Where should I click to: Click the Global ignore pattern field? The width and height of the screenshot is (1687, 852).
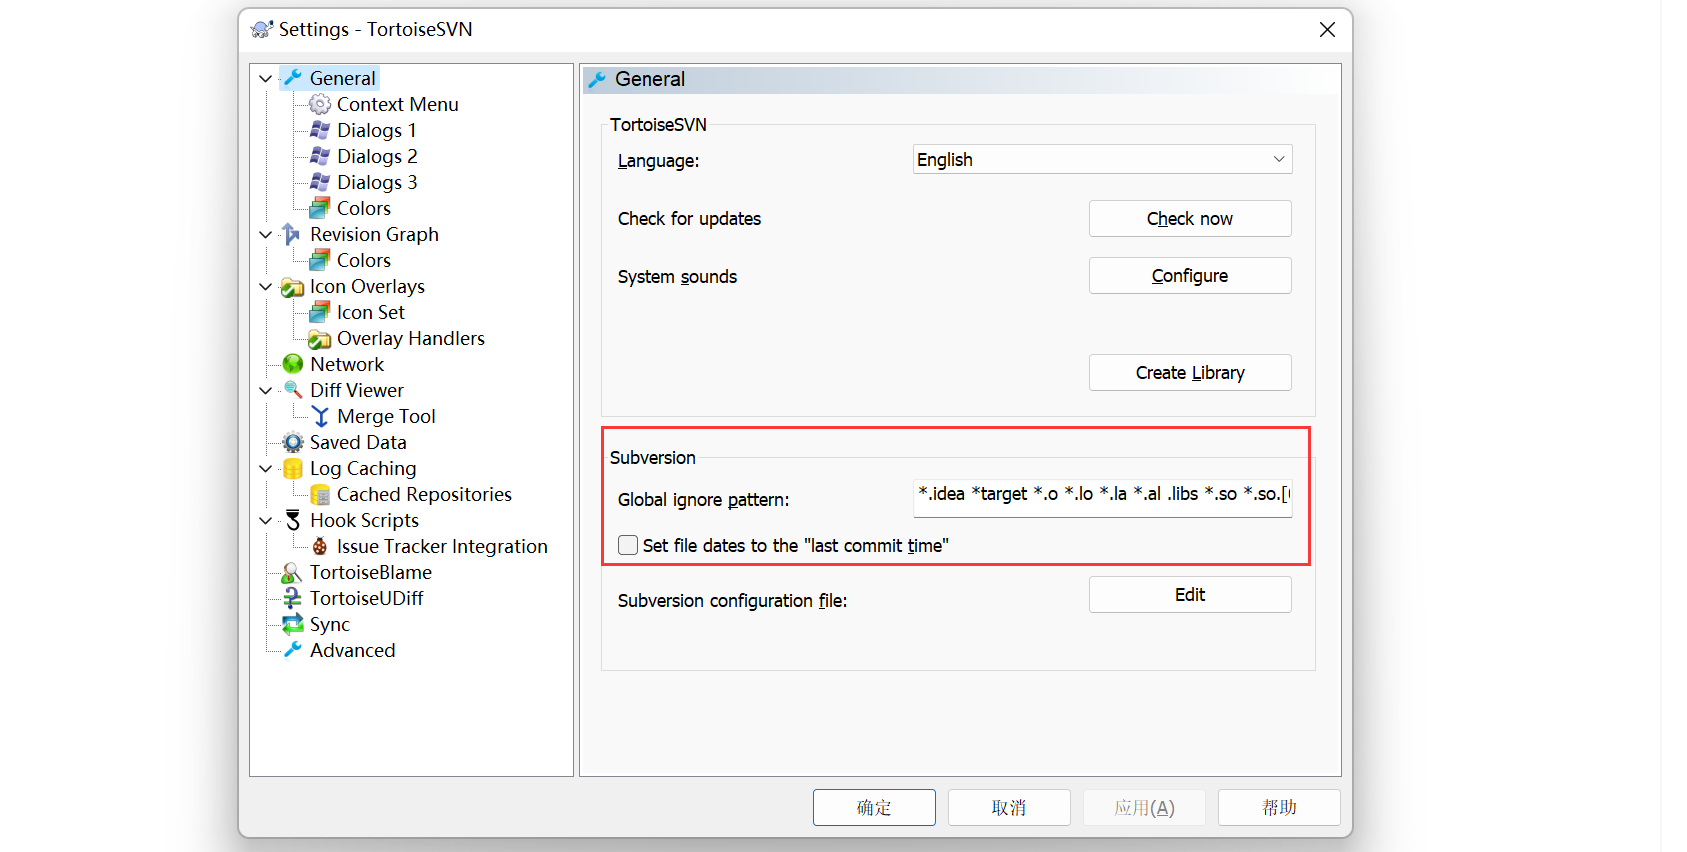click(1102, 496)
